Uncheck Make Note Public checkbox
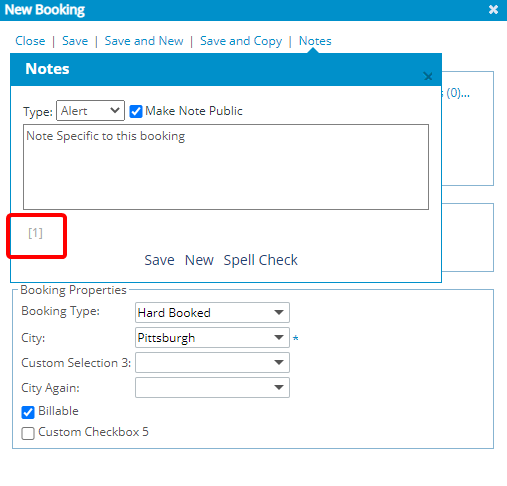The image size is (507, 486). (136, 111)
